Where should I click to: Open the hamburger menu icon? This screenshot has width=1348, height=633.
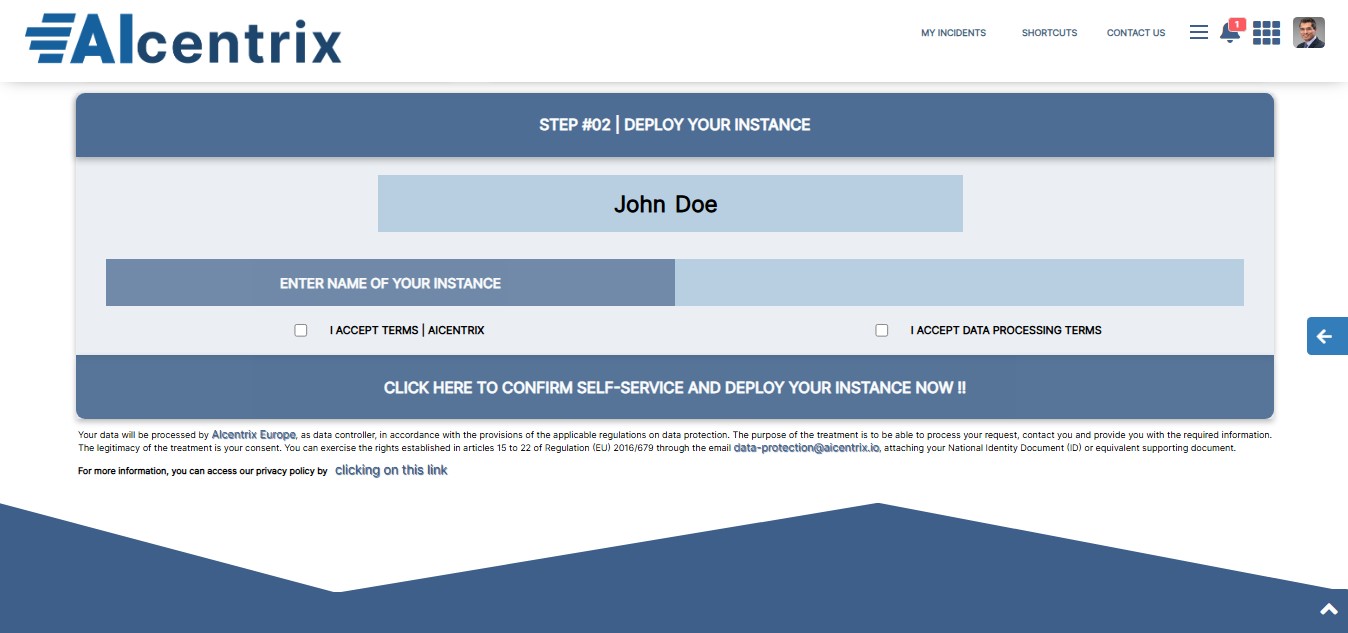1198,33
